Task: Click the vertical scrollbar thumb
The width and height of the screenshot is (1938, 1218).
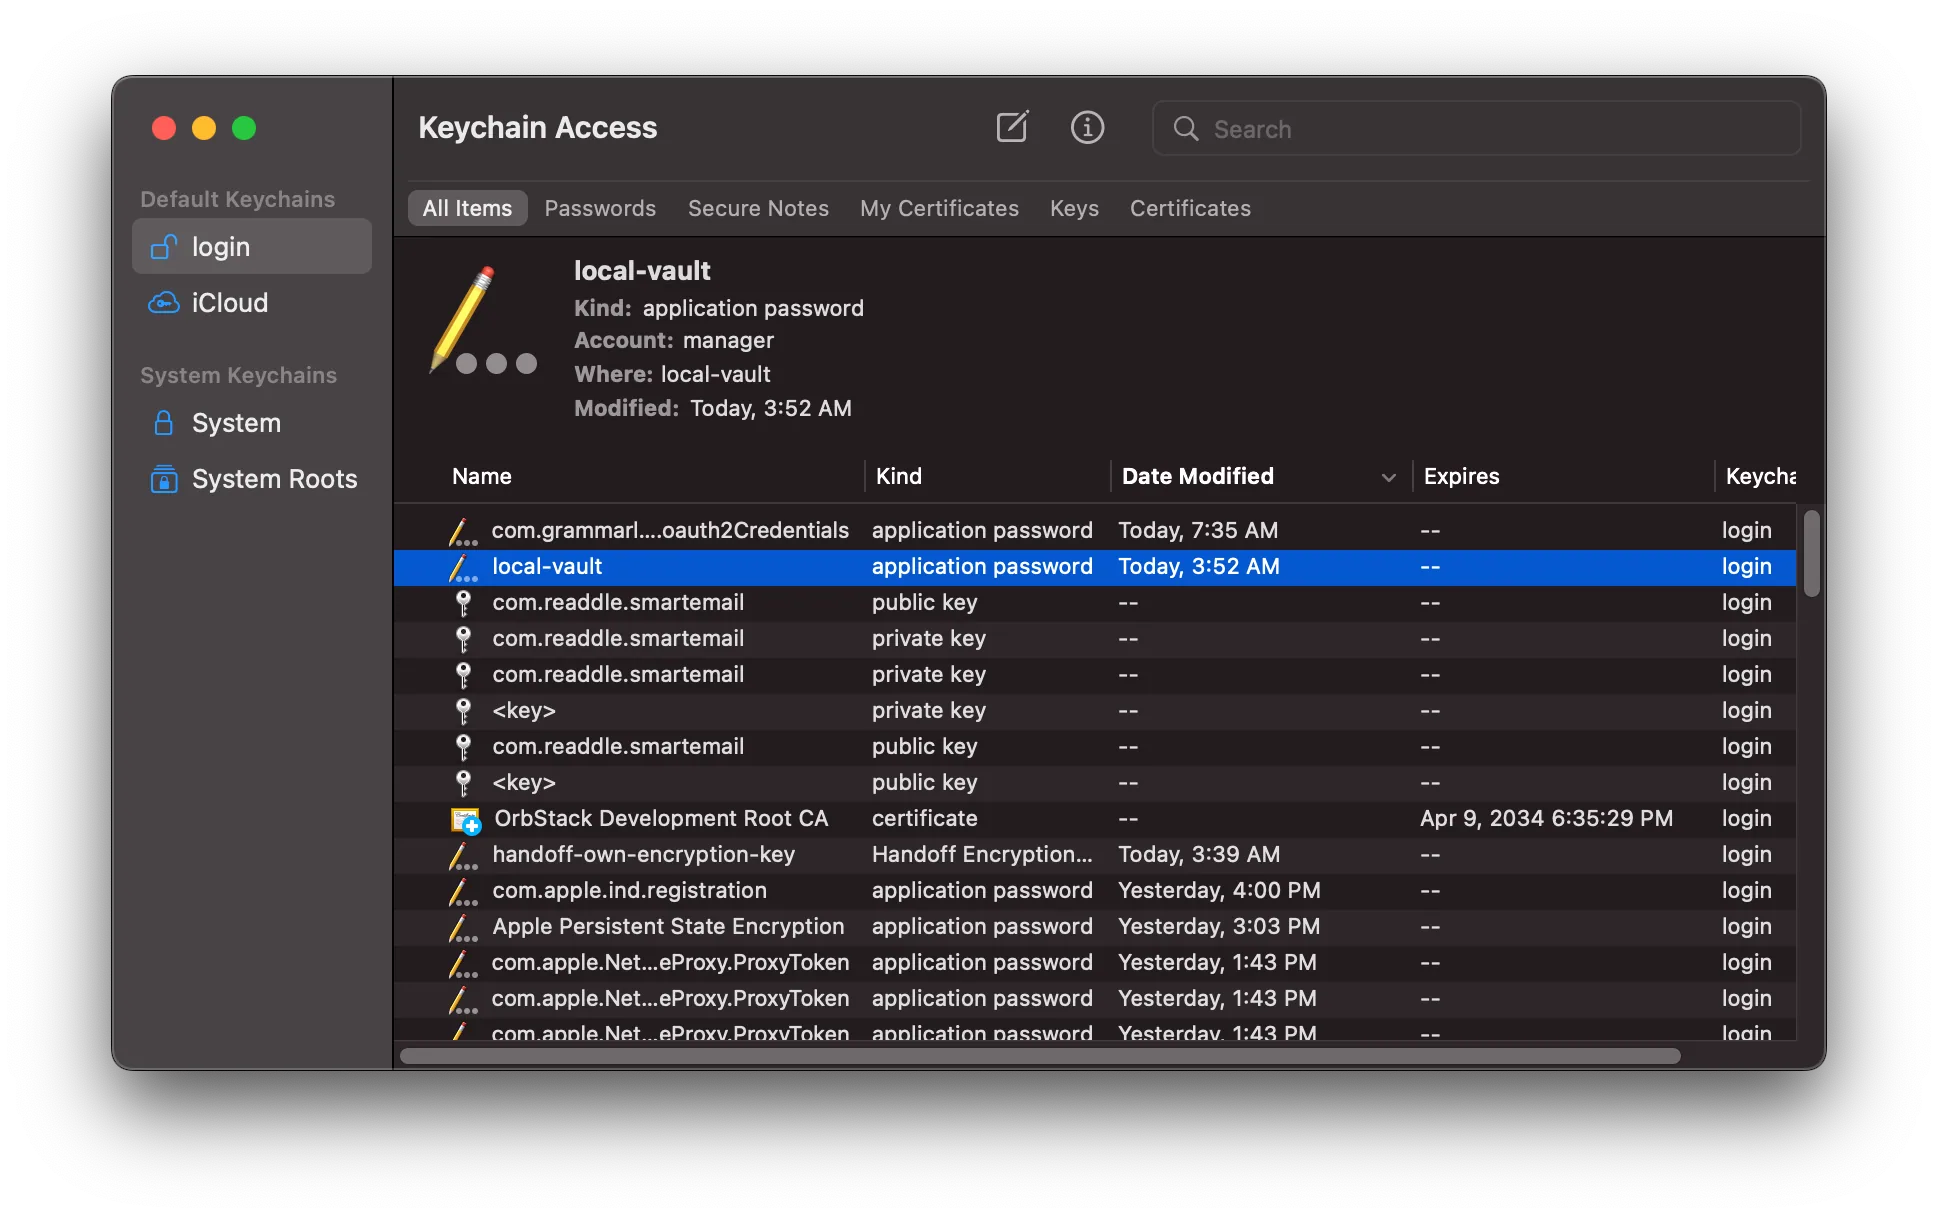Action: tap(1811, 553)
